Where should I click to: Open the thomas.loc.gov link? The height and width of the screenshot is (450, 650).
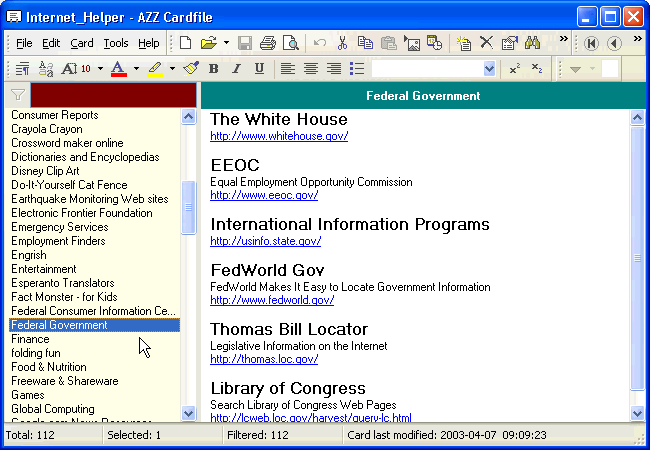(x=264, y=358)
